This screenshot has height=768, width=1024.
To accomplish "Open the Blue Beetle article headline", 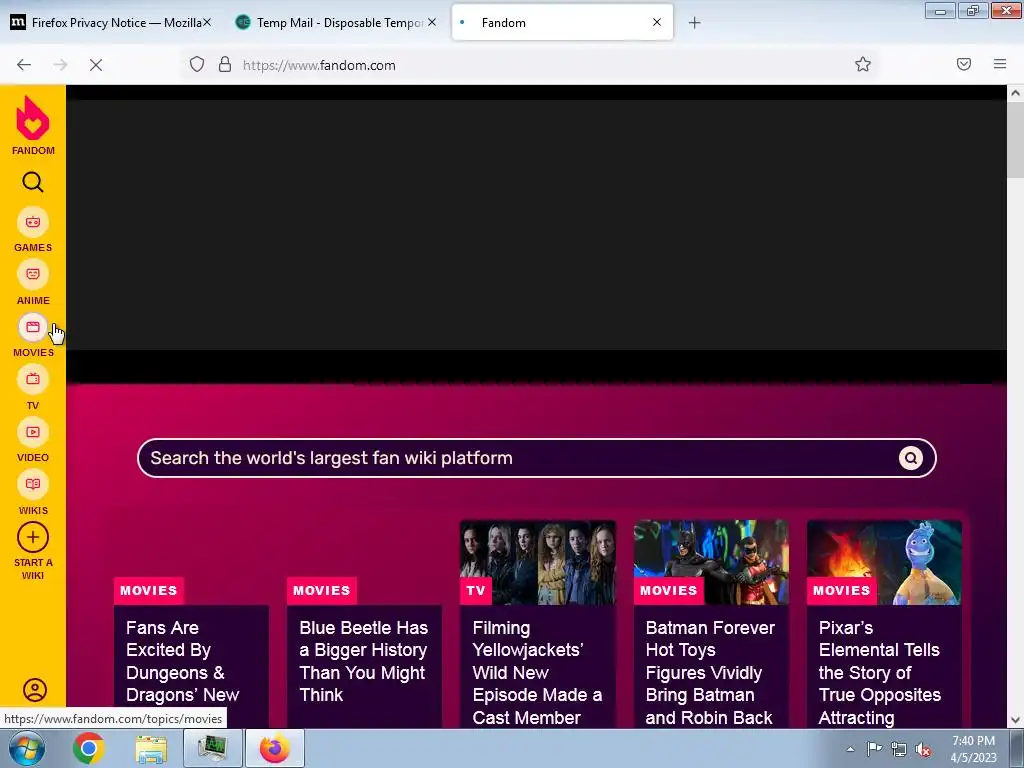I will coord(364,661).
